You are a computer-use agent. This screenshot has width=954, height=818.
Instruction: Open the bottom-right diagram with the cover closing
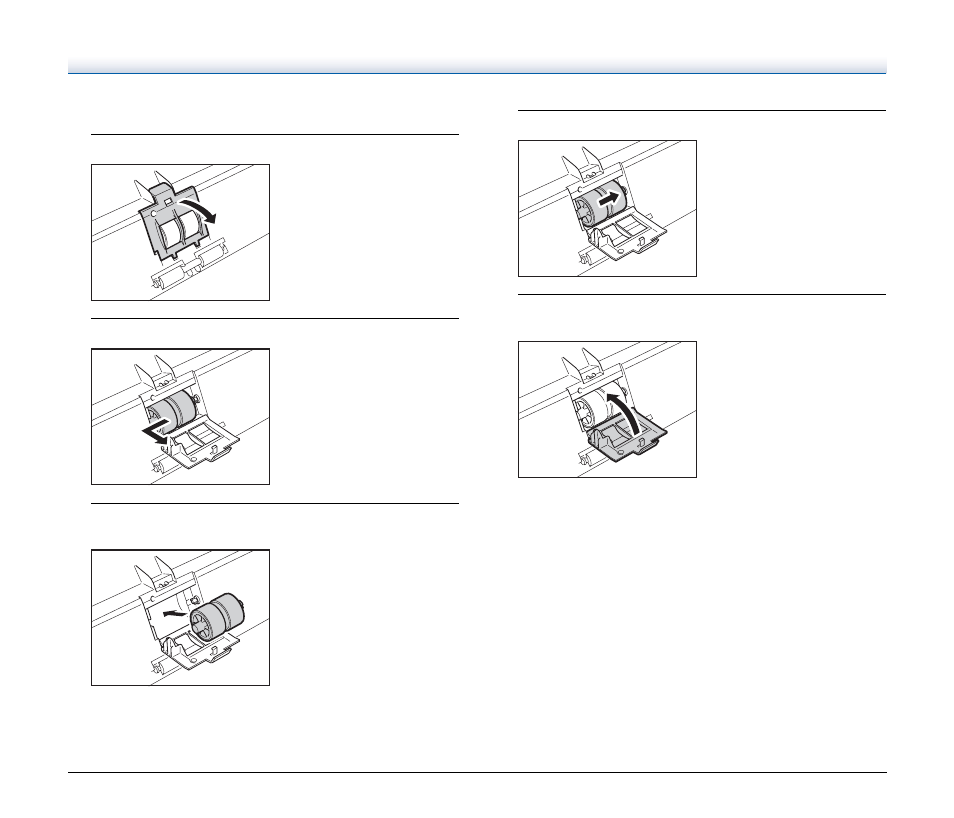[x=607, y=409]
